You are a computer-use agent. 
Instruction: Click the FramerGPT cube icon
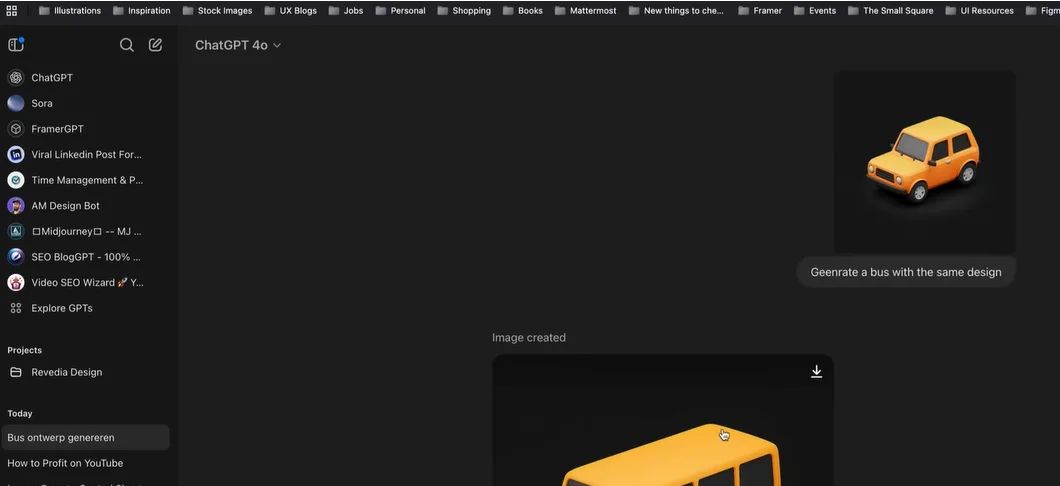pos(16,129)
